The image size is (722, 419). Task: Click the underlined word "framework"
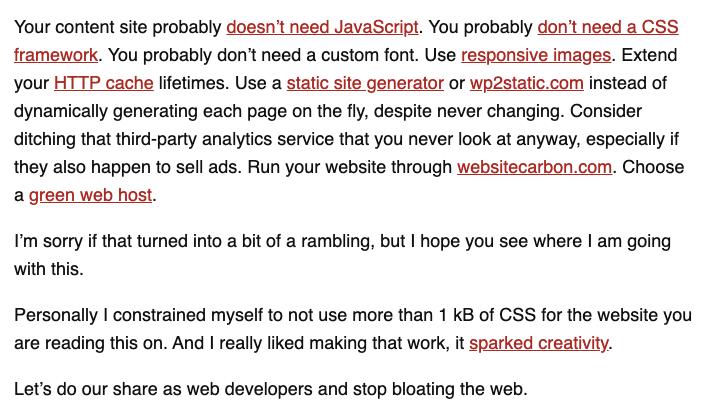(56, 55)
